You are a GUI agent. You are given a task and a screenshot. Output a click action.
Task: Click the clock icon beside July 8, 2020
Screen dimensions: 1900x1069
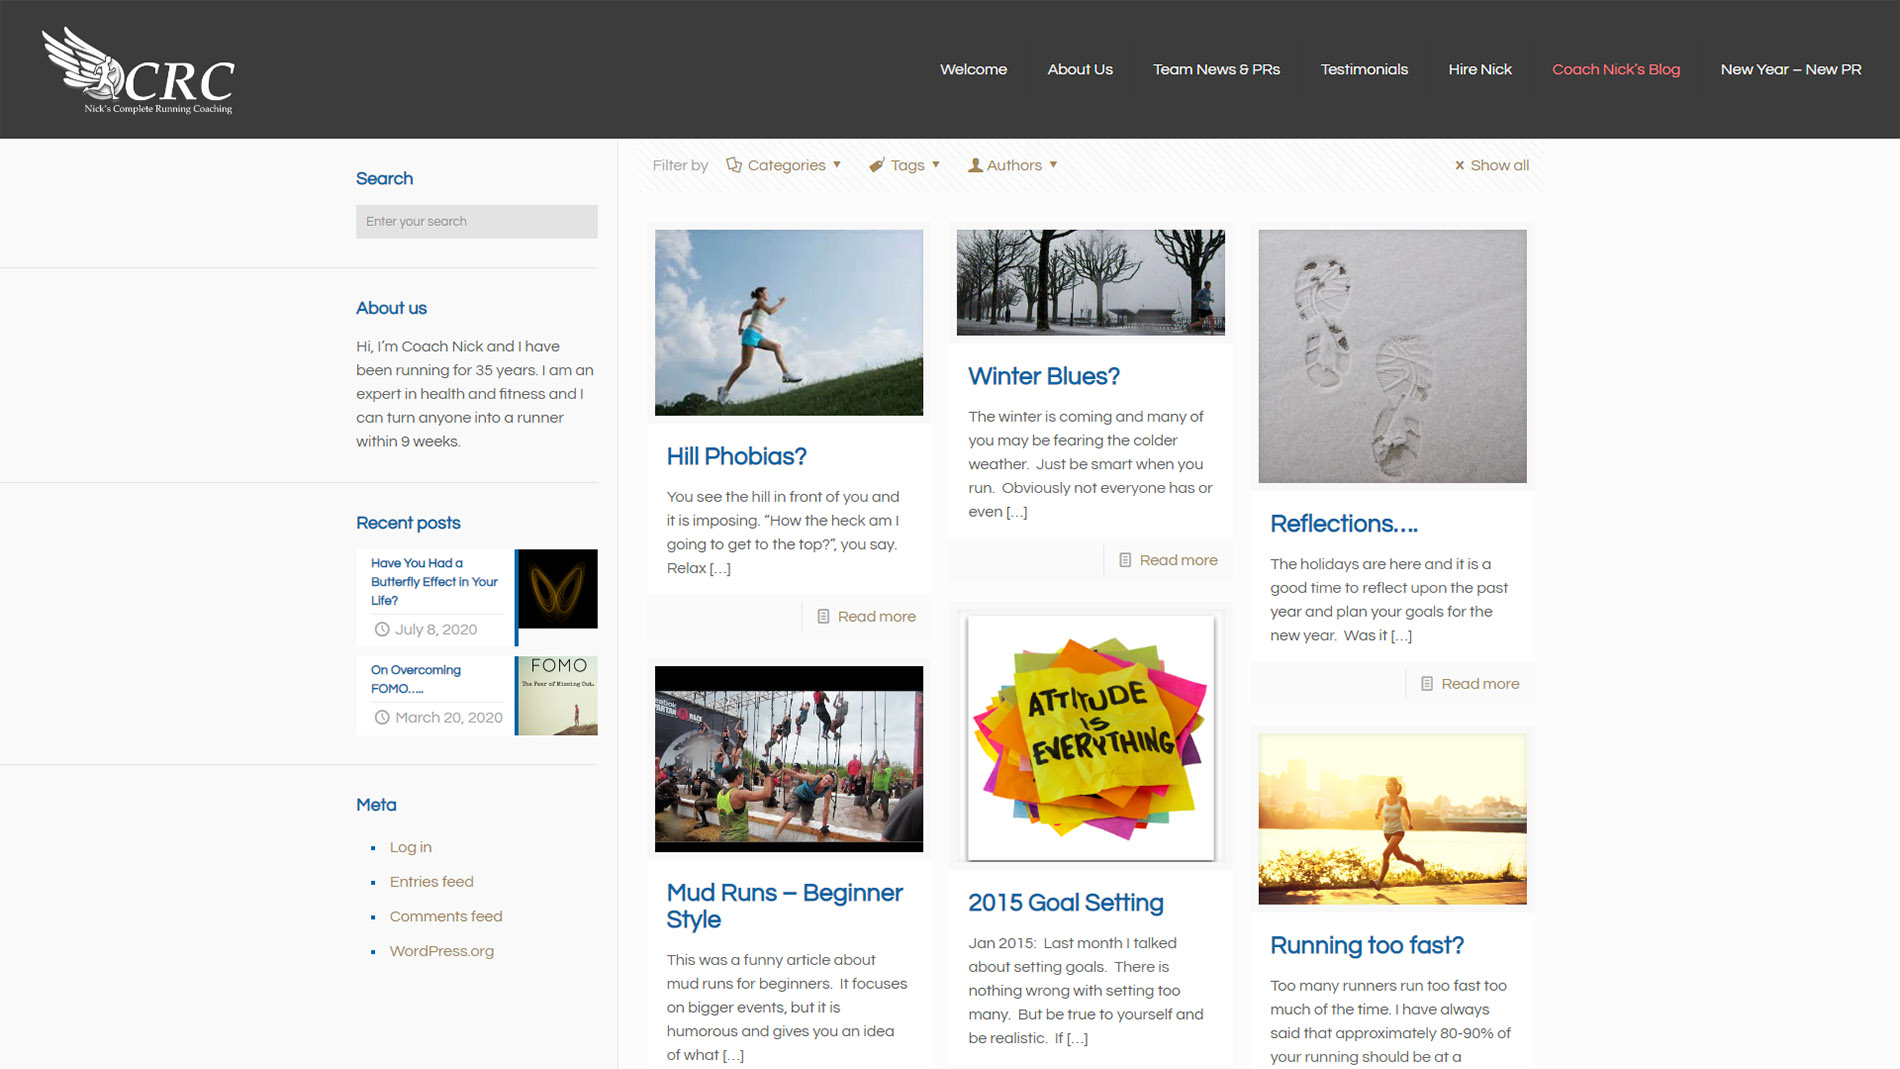382,629
